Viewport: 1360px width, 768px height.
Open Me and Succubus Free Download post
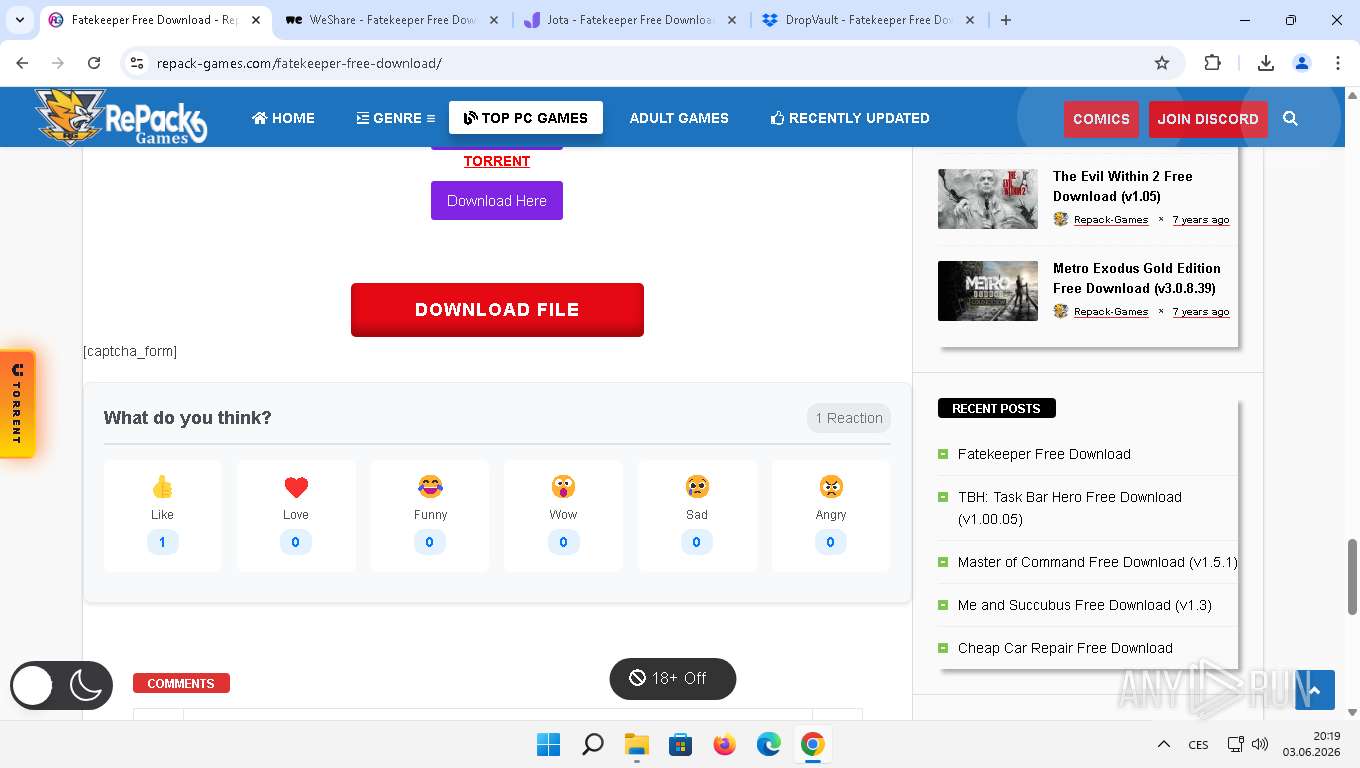[1085, 605]
